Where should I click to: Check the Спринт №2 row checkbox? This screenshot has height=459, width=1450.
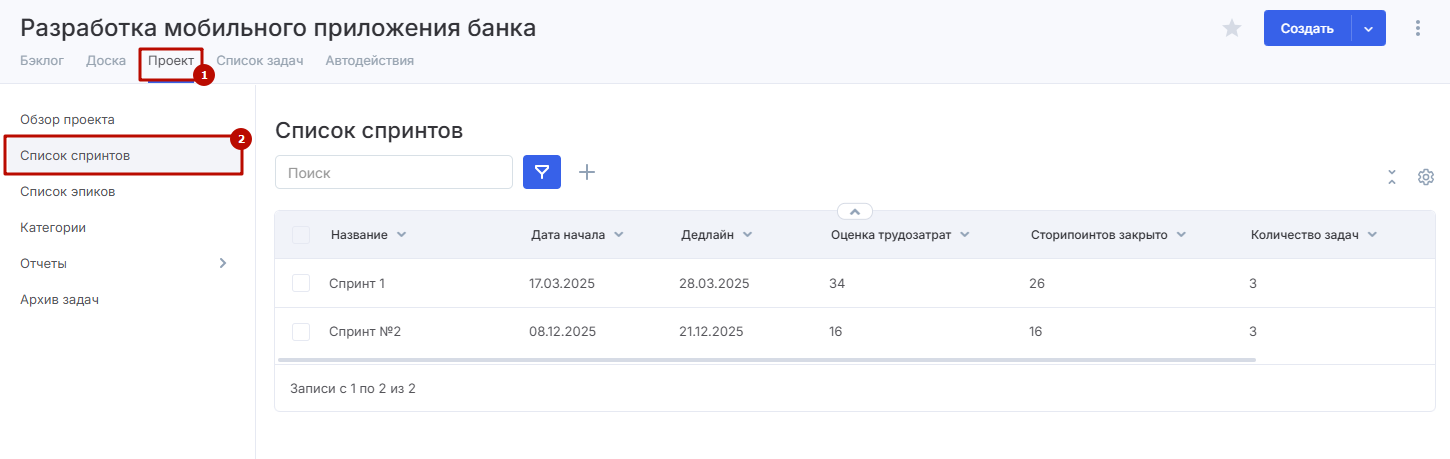pos(301,331)
